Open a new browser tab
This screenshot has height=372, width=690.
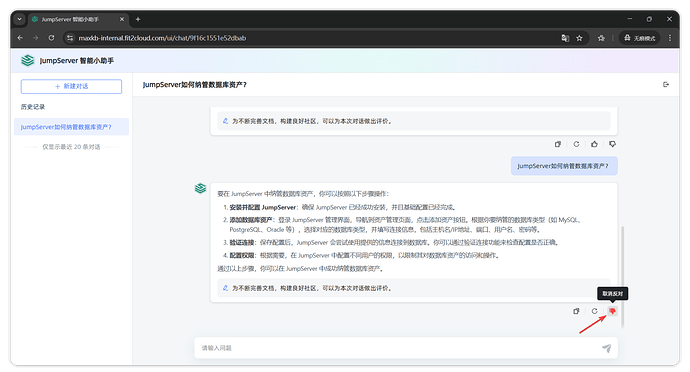coord(138,19)
